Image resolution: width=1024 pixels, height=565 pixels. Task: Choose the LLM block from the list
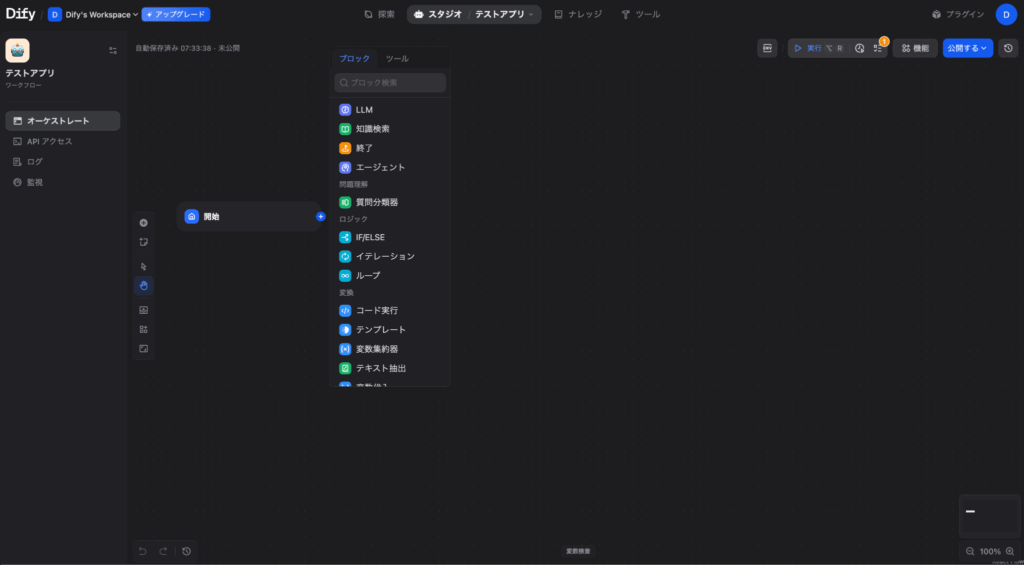(364, 110)
